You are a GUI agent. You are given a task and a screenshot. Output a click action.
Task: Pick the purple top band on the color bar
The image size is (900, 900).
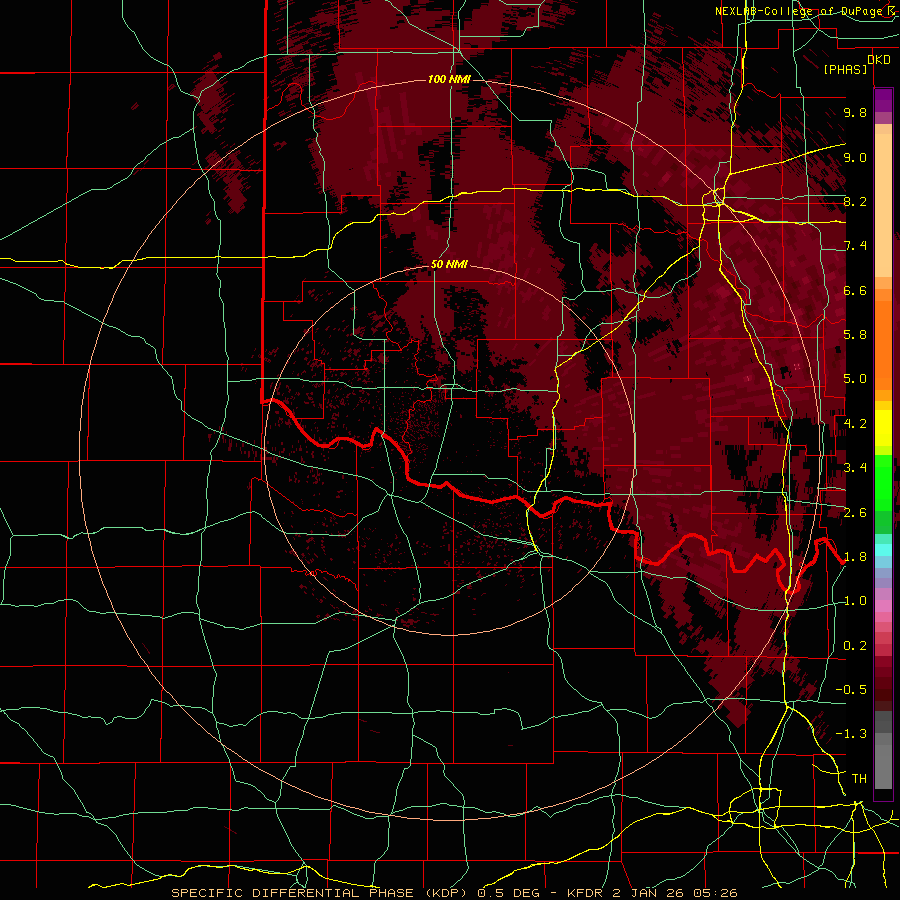pyautogui.click(x=883, y=100)
